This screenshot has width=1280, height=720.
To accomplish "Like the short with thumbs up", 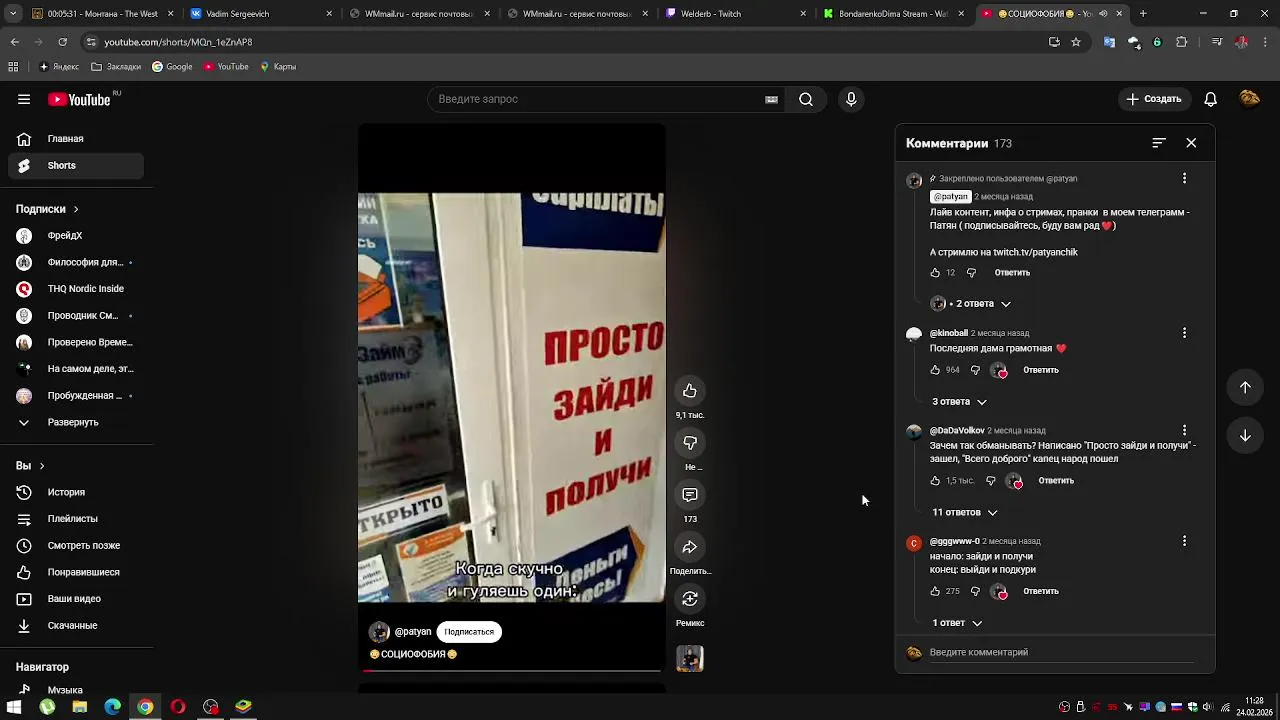I will click(x=690, y=391).
